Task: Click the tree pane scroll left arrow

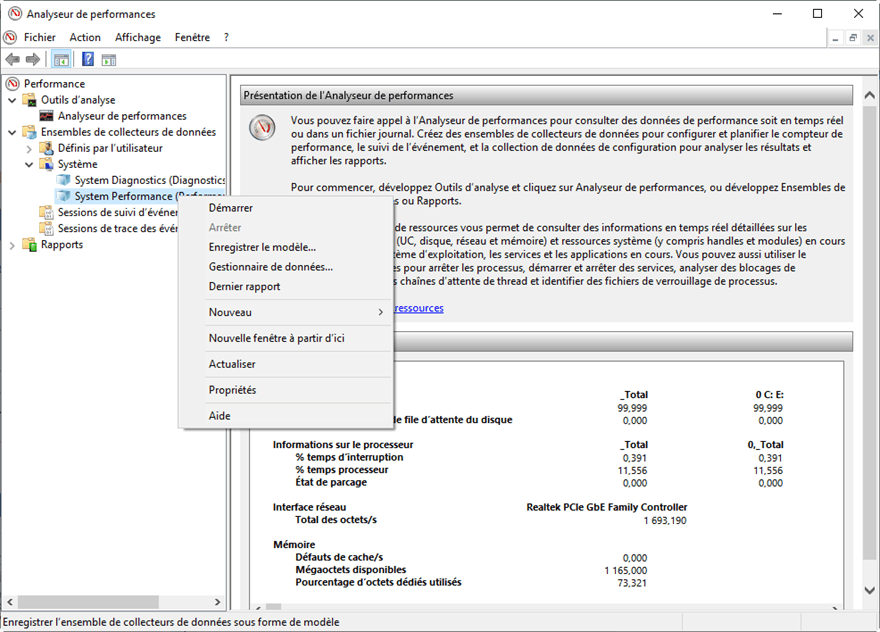Action: 10,602
